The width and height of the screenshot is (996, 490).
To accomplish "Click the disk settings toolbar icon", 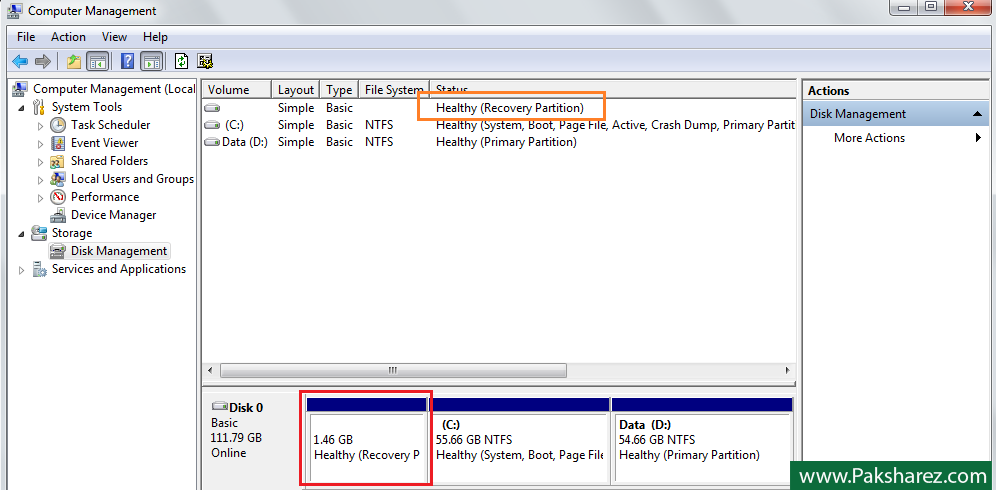I will (205, 62).
